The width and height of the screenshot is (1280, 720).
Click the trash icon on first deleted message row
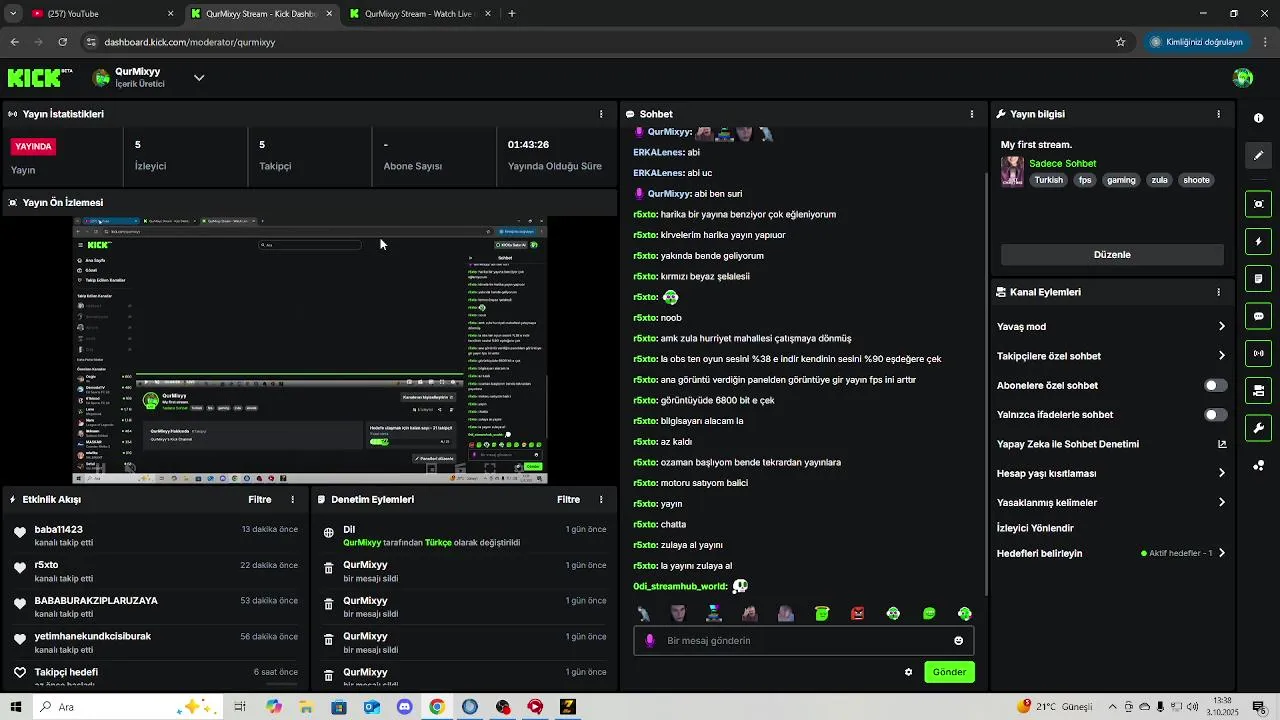328,568
